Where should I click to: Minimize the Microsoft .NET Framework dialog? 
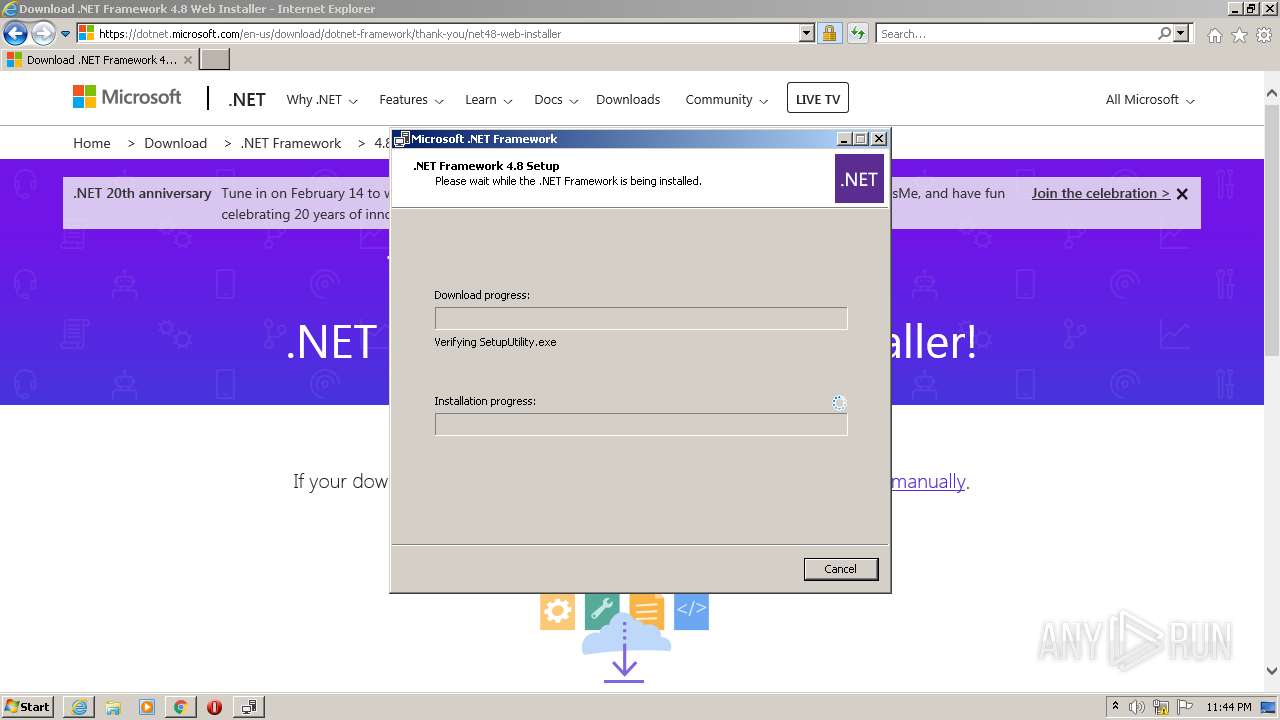point(844,139)
